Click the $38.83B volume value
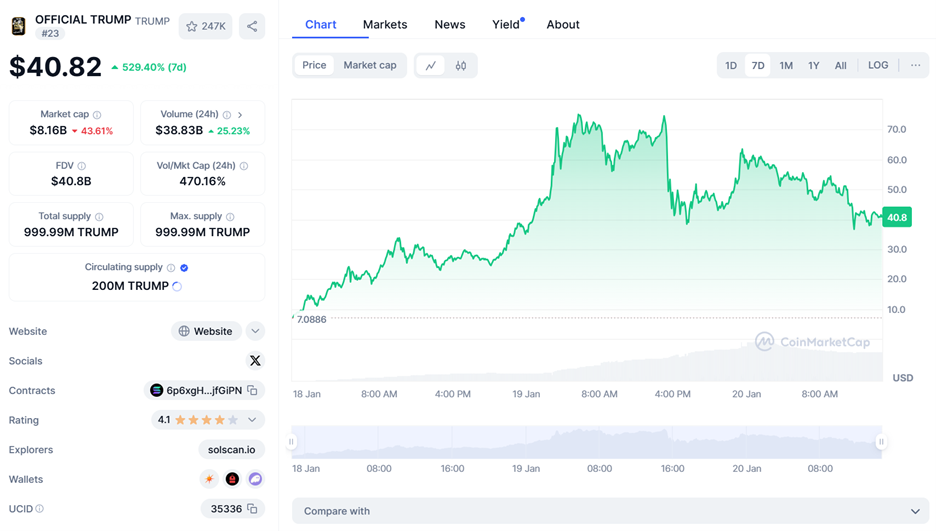This screenshot has height=531, width=936. (x=179, y=130)
